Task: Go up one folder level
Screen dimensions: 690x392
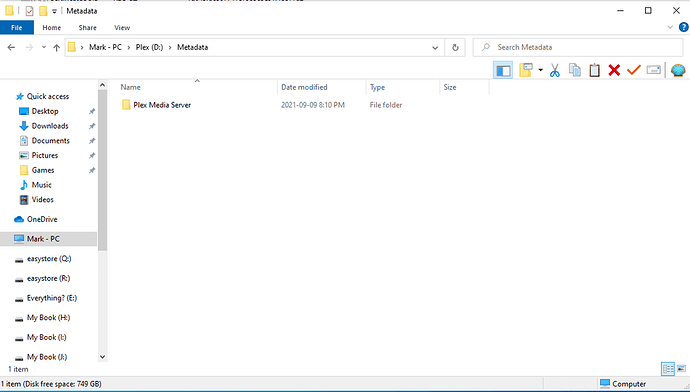Action: point(56,48)
